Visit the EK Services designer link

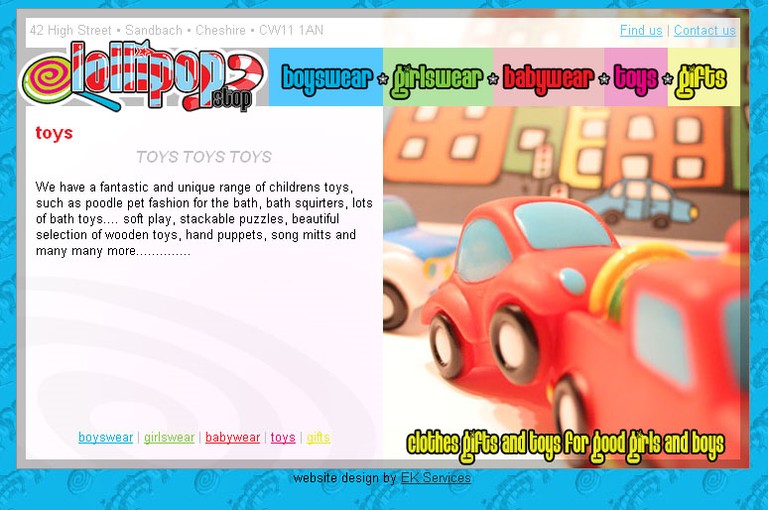[435, 478]
